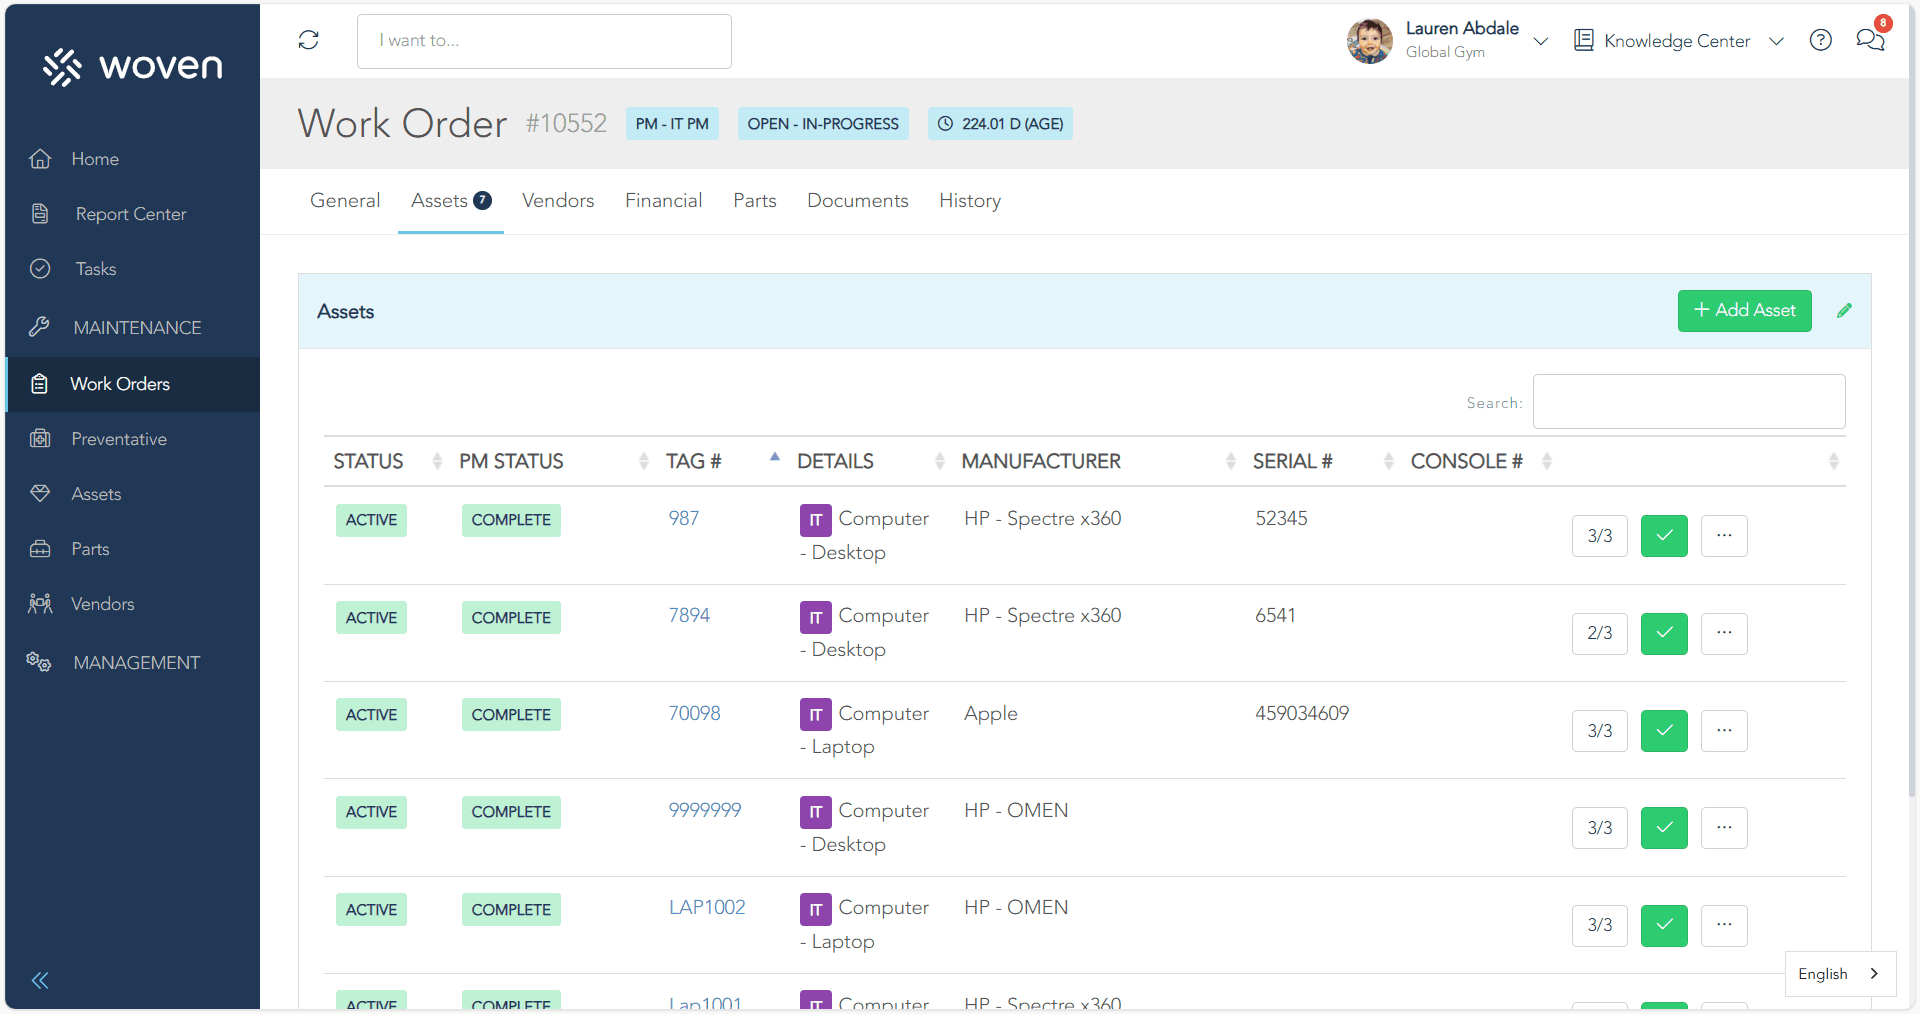Click the green pencil edit icon in Assets panel
Image resolution: width=1920 pixels, height=1014 pixels.
click(x=1844, y=311)
